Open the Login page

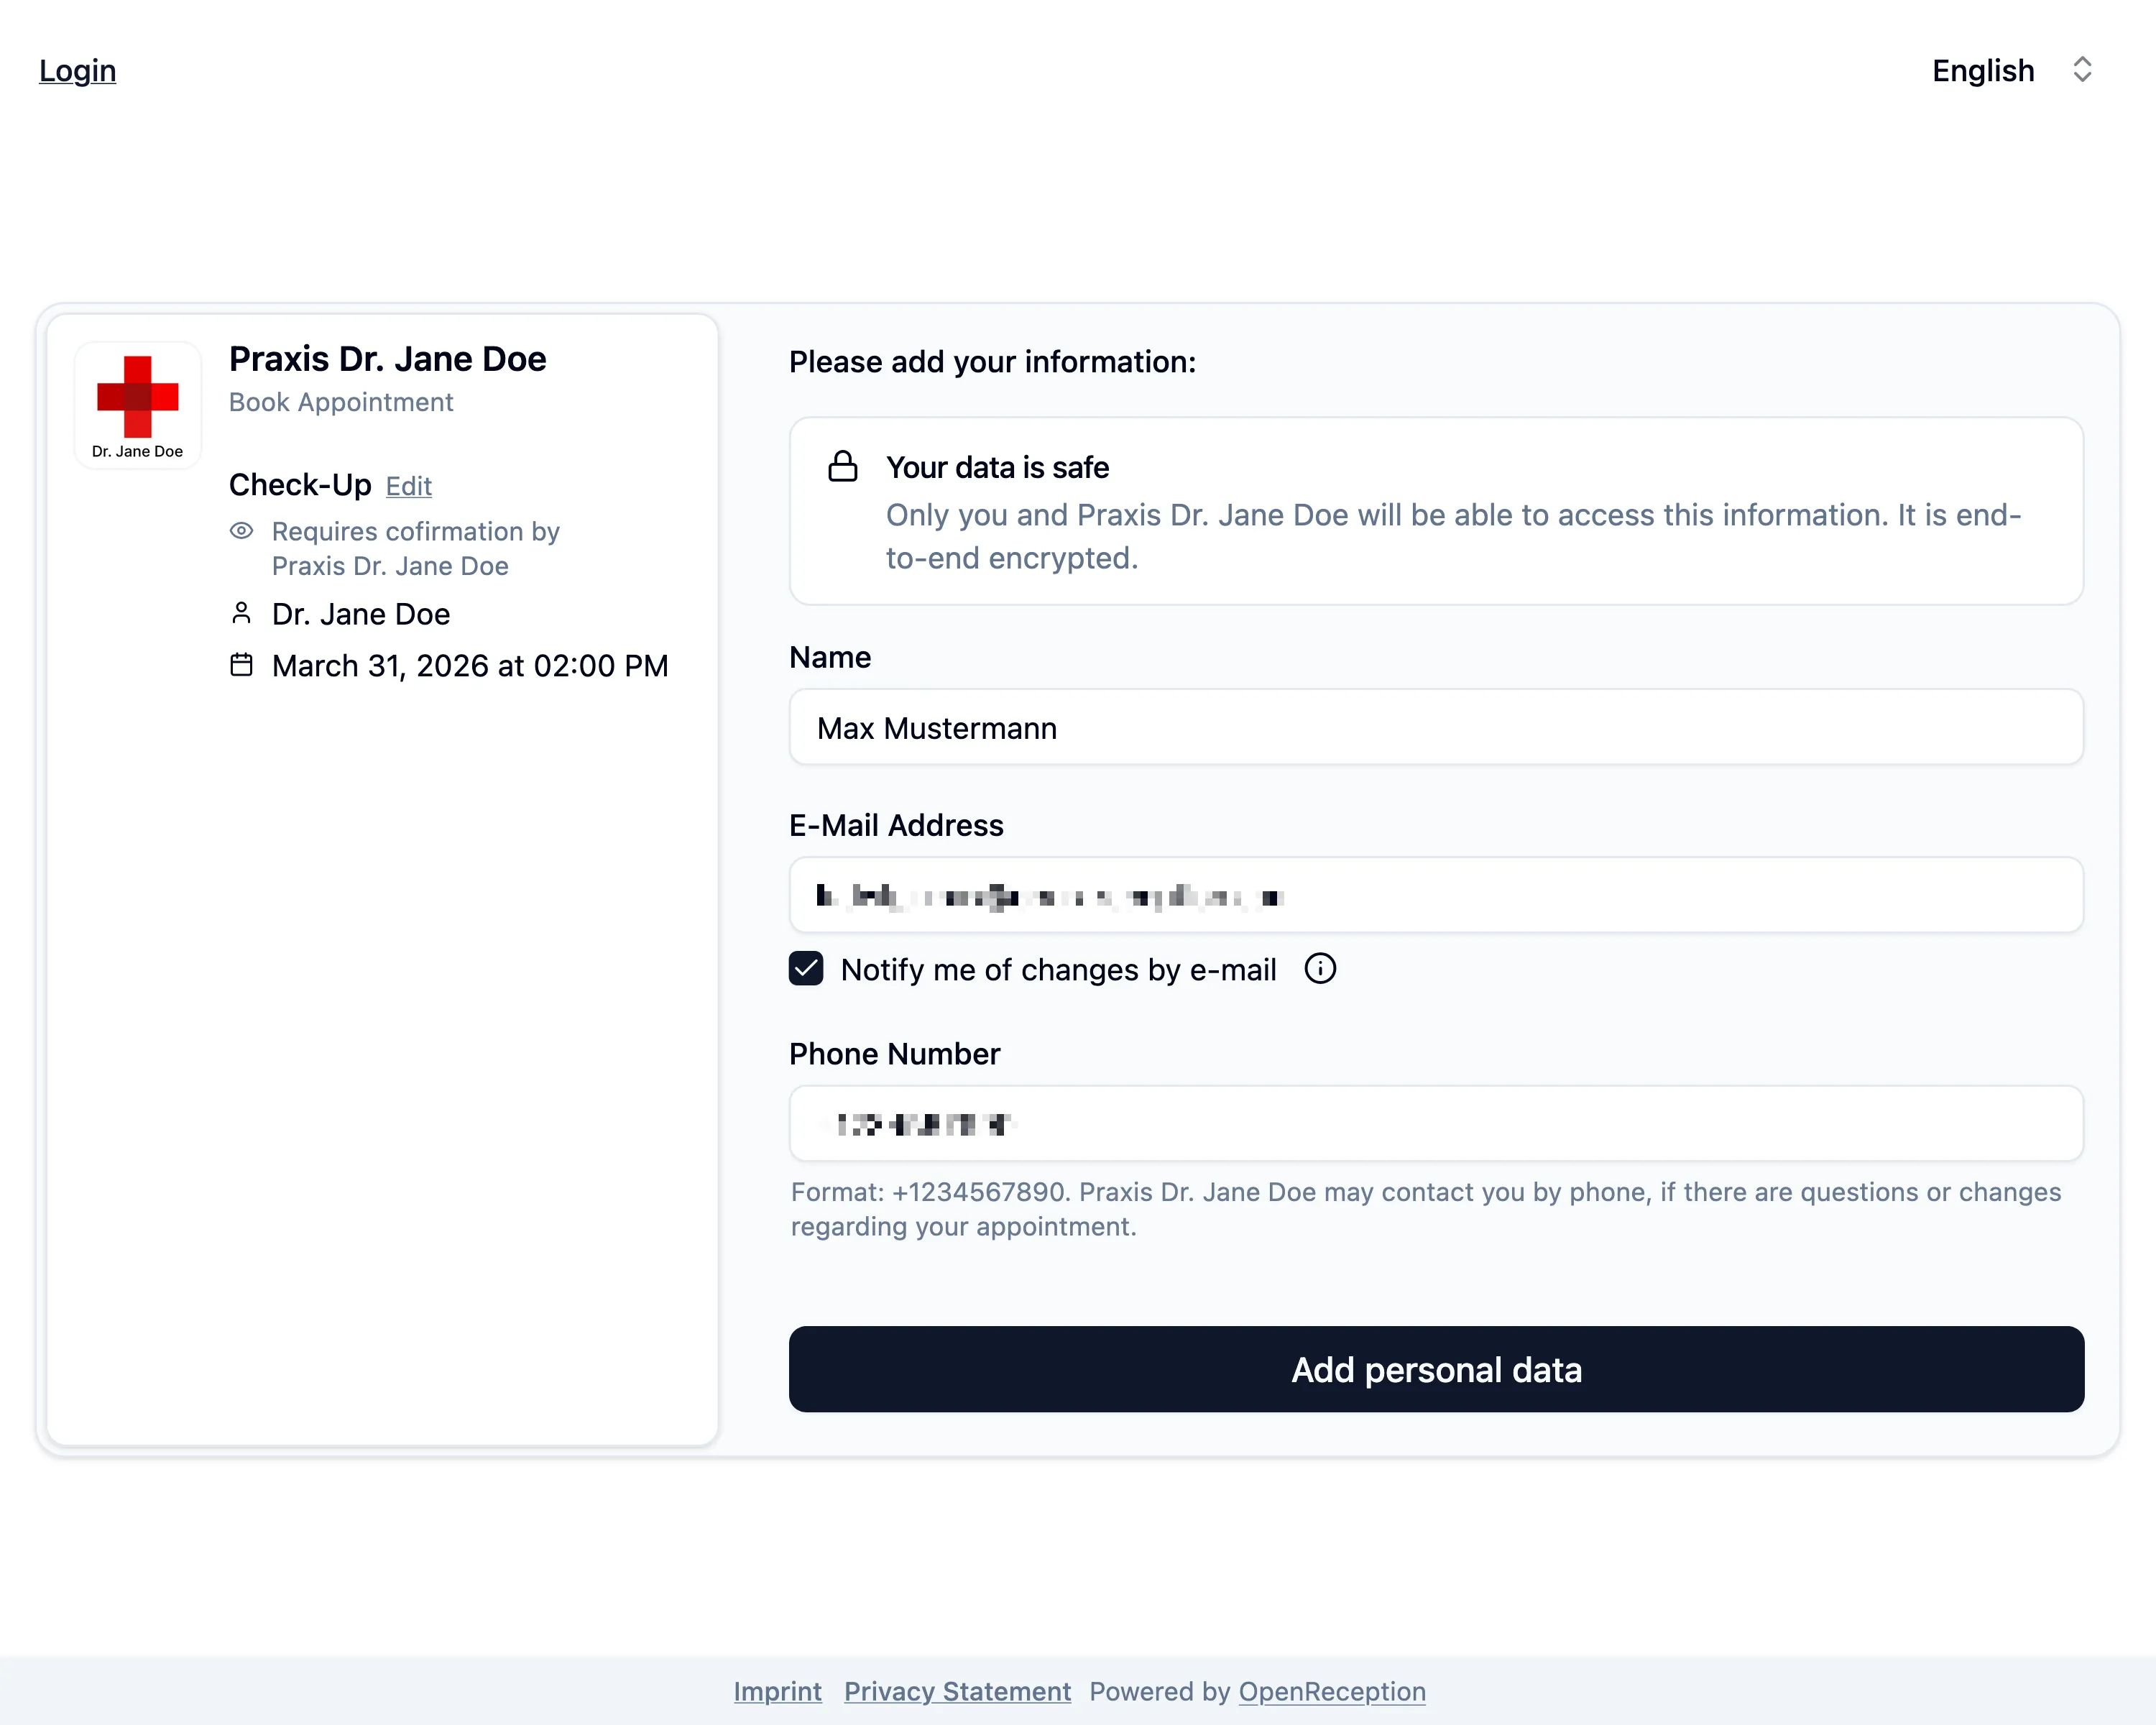77,70
